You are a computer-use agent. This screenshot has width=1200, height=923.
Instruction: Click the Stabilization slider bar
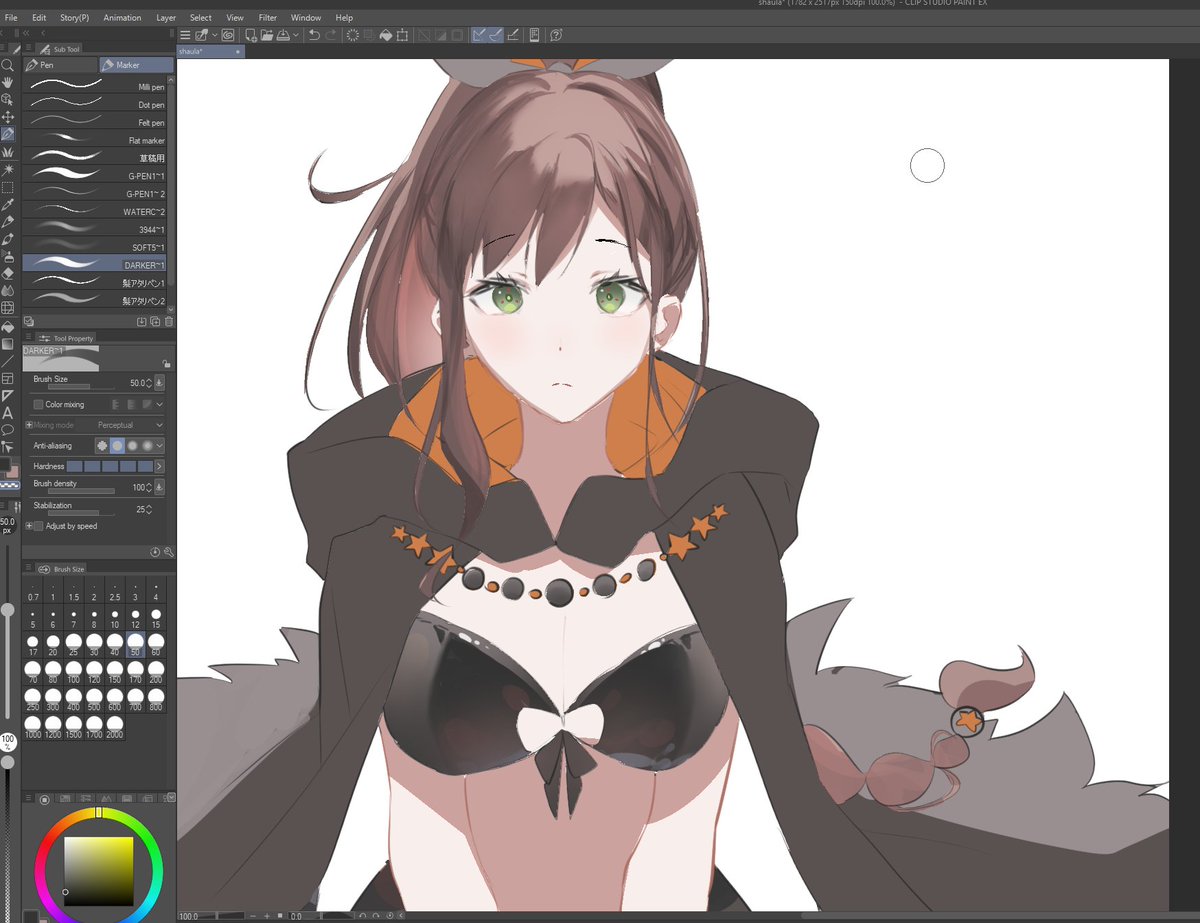point(81,513)
